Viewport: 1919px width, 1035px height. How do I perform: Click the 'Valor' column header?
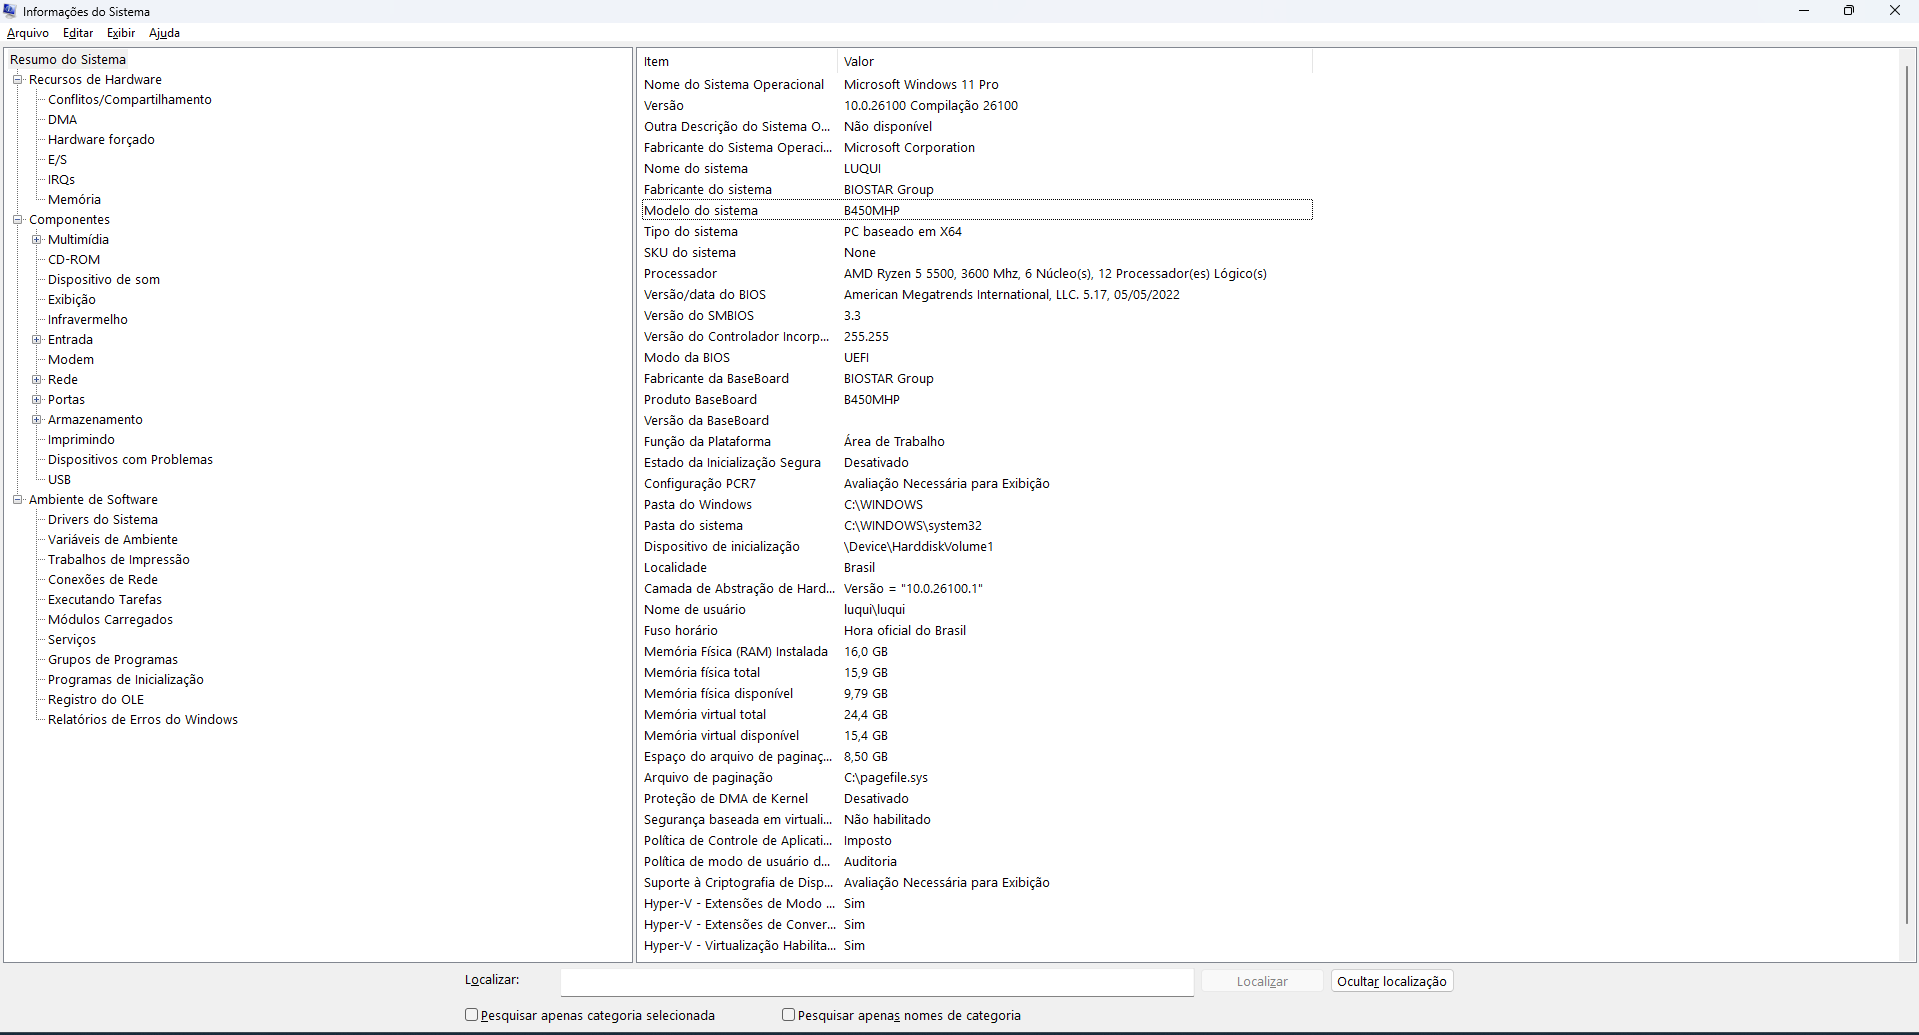click(x=1075, y=62)
